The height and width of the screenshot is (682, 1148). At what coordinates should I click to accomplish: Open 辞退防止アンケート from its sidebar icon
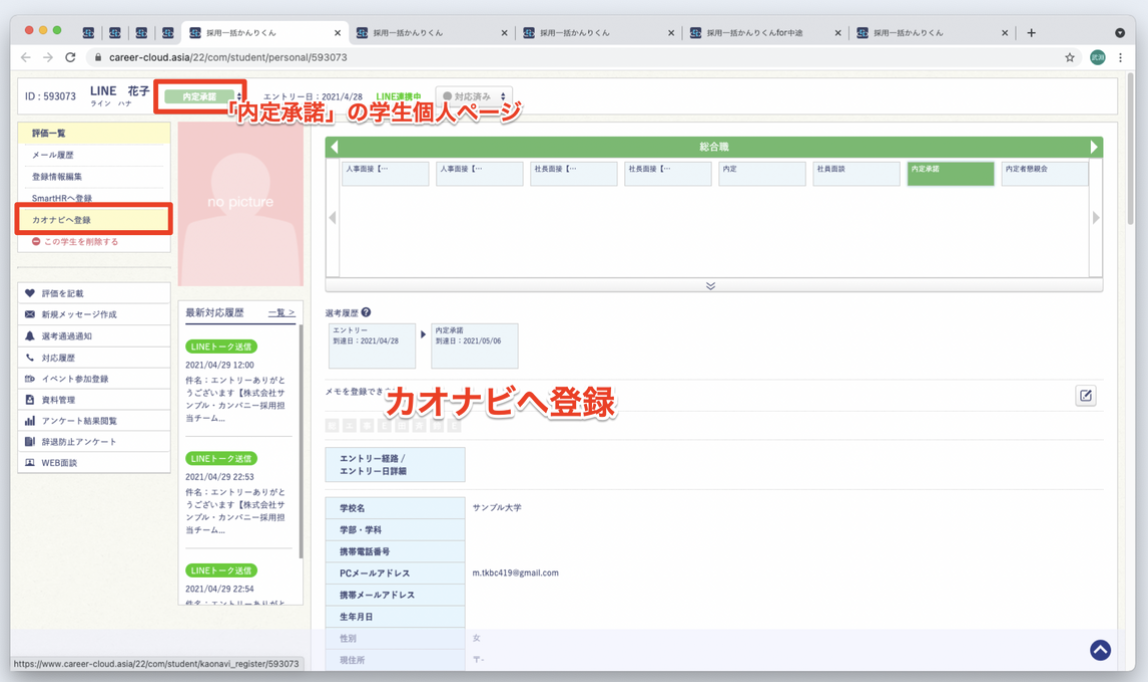pyautogui.click(x=29, y=441)
